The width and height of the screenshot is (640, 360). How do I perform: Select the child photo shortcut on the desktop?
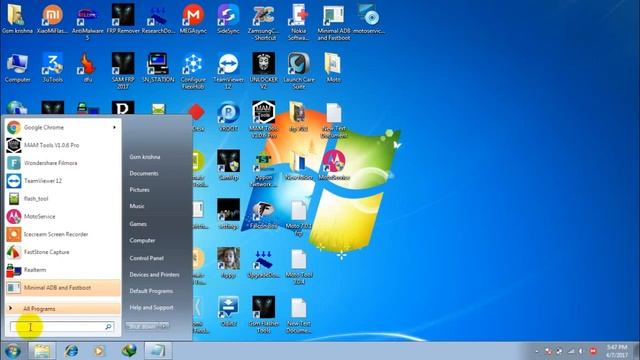228,263
